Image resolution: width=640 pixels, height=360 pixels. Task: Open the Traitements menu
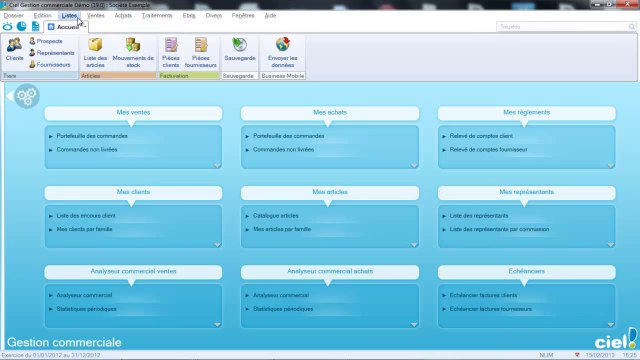(157, 16)
